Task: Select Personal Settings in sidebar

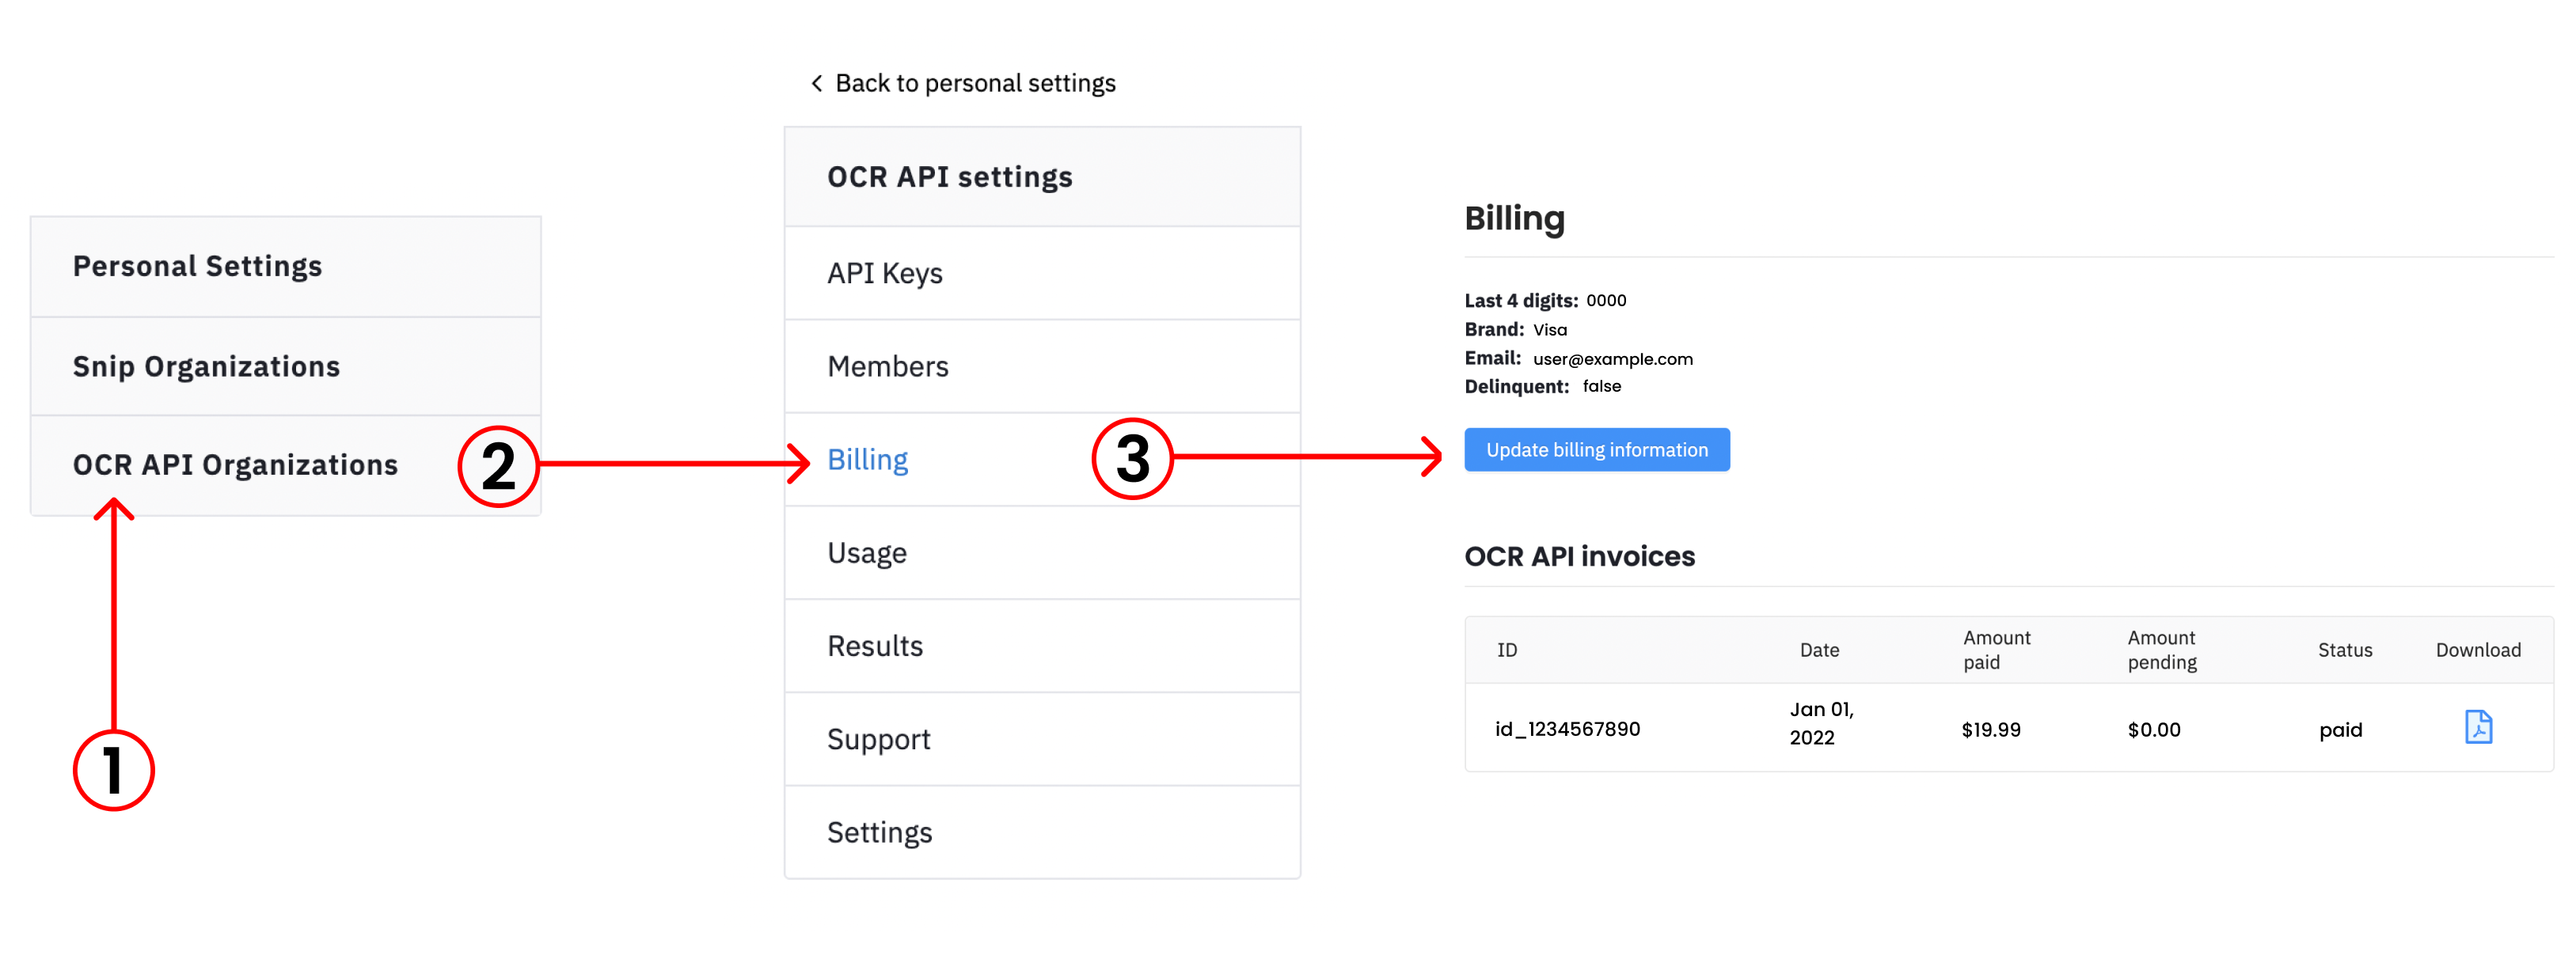Action: (286, 267)
